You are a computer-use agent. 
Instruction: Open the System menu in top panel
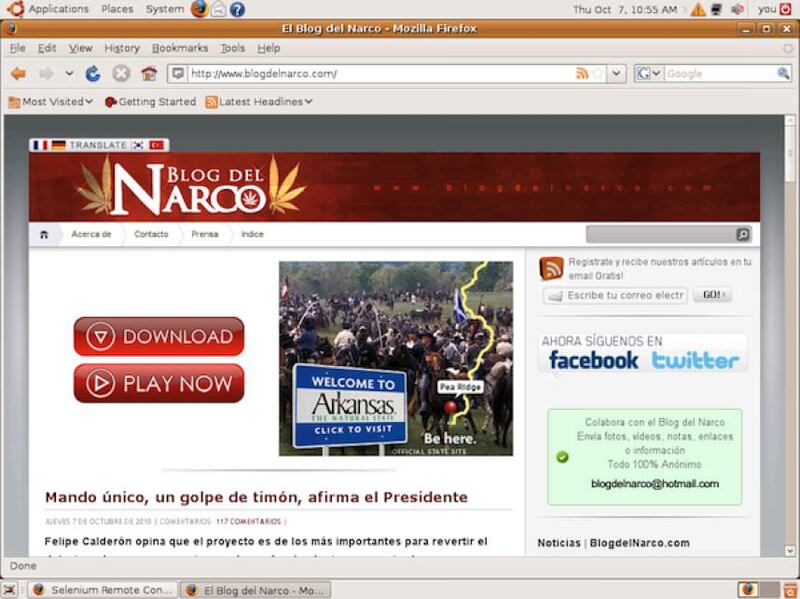click(164, 9)
